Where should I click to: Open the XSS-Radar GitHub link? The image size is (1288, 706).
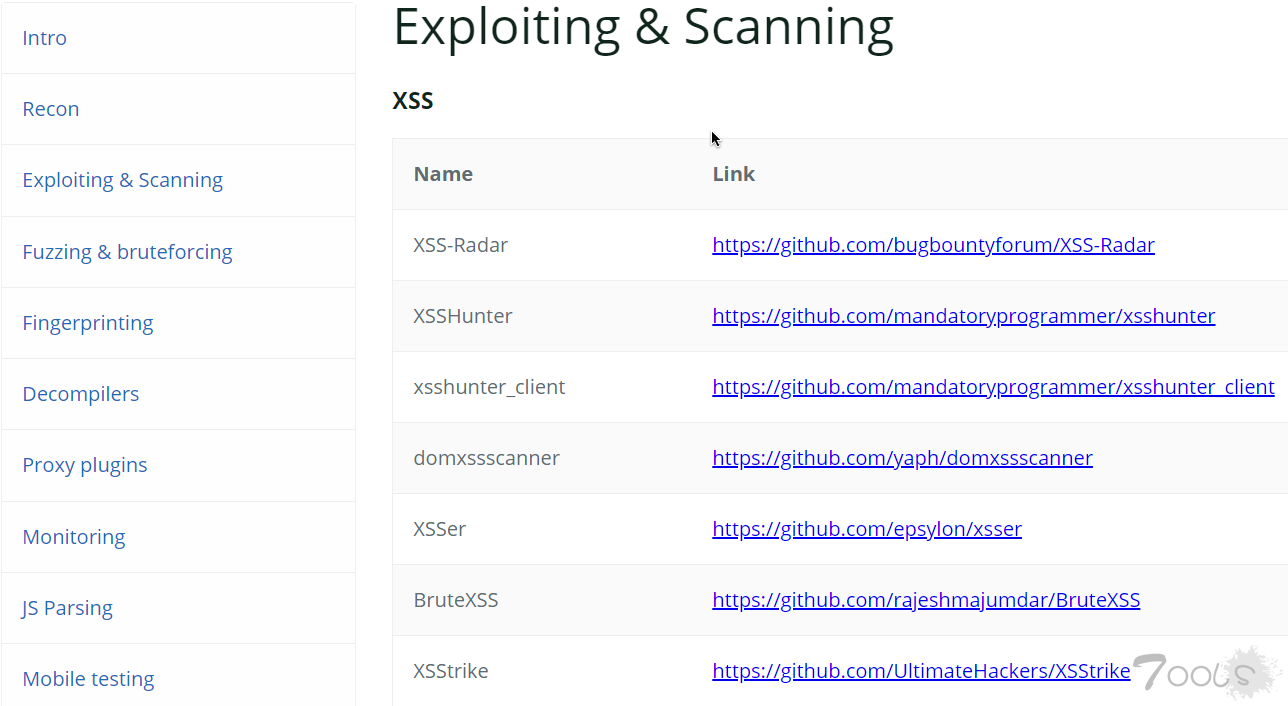coord(933,245)
